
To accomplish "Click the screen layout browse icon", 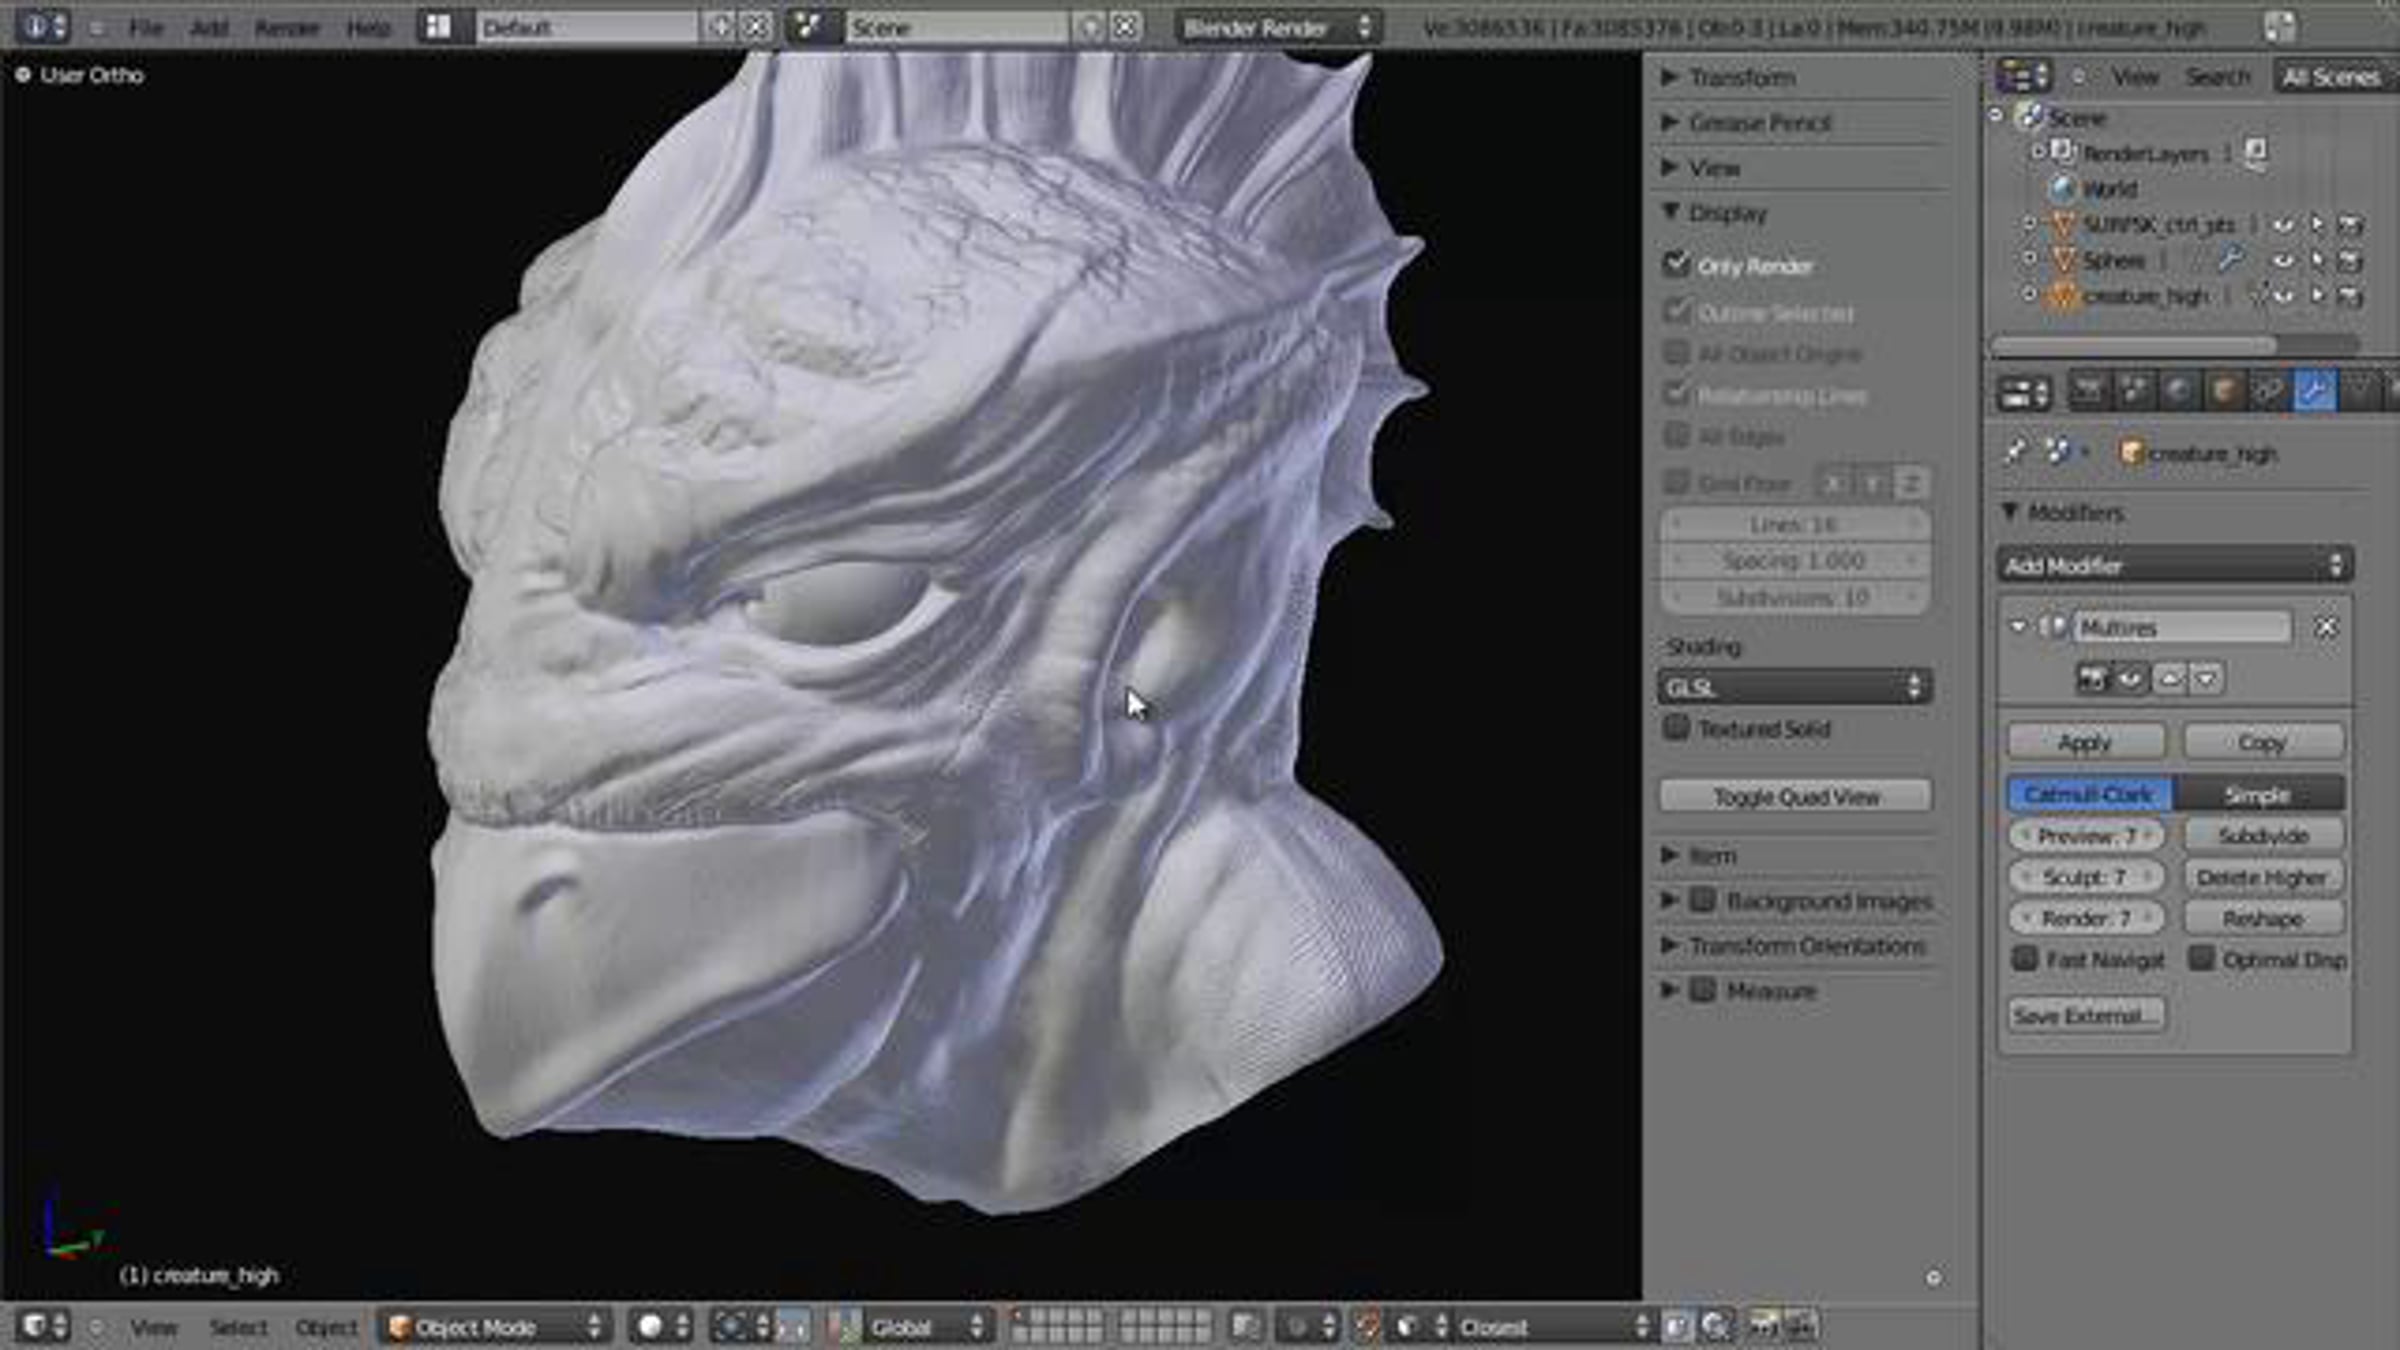I will pyautogui.click(x=438, y=27).
